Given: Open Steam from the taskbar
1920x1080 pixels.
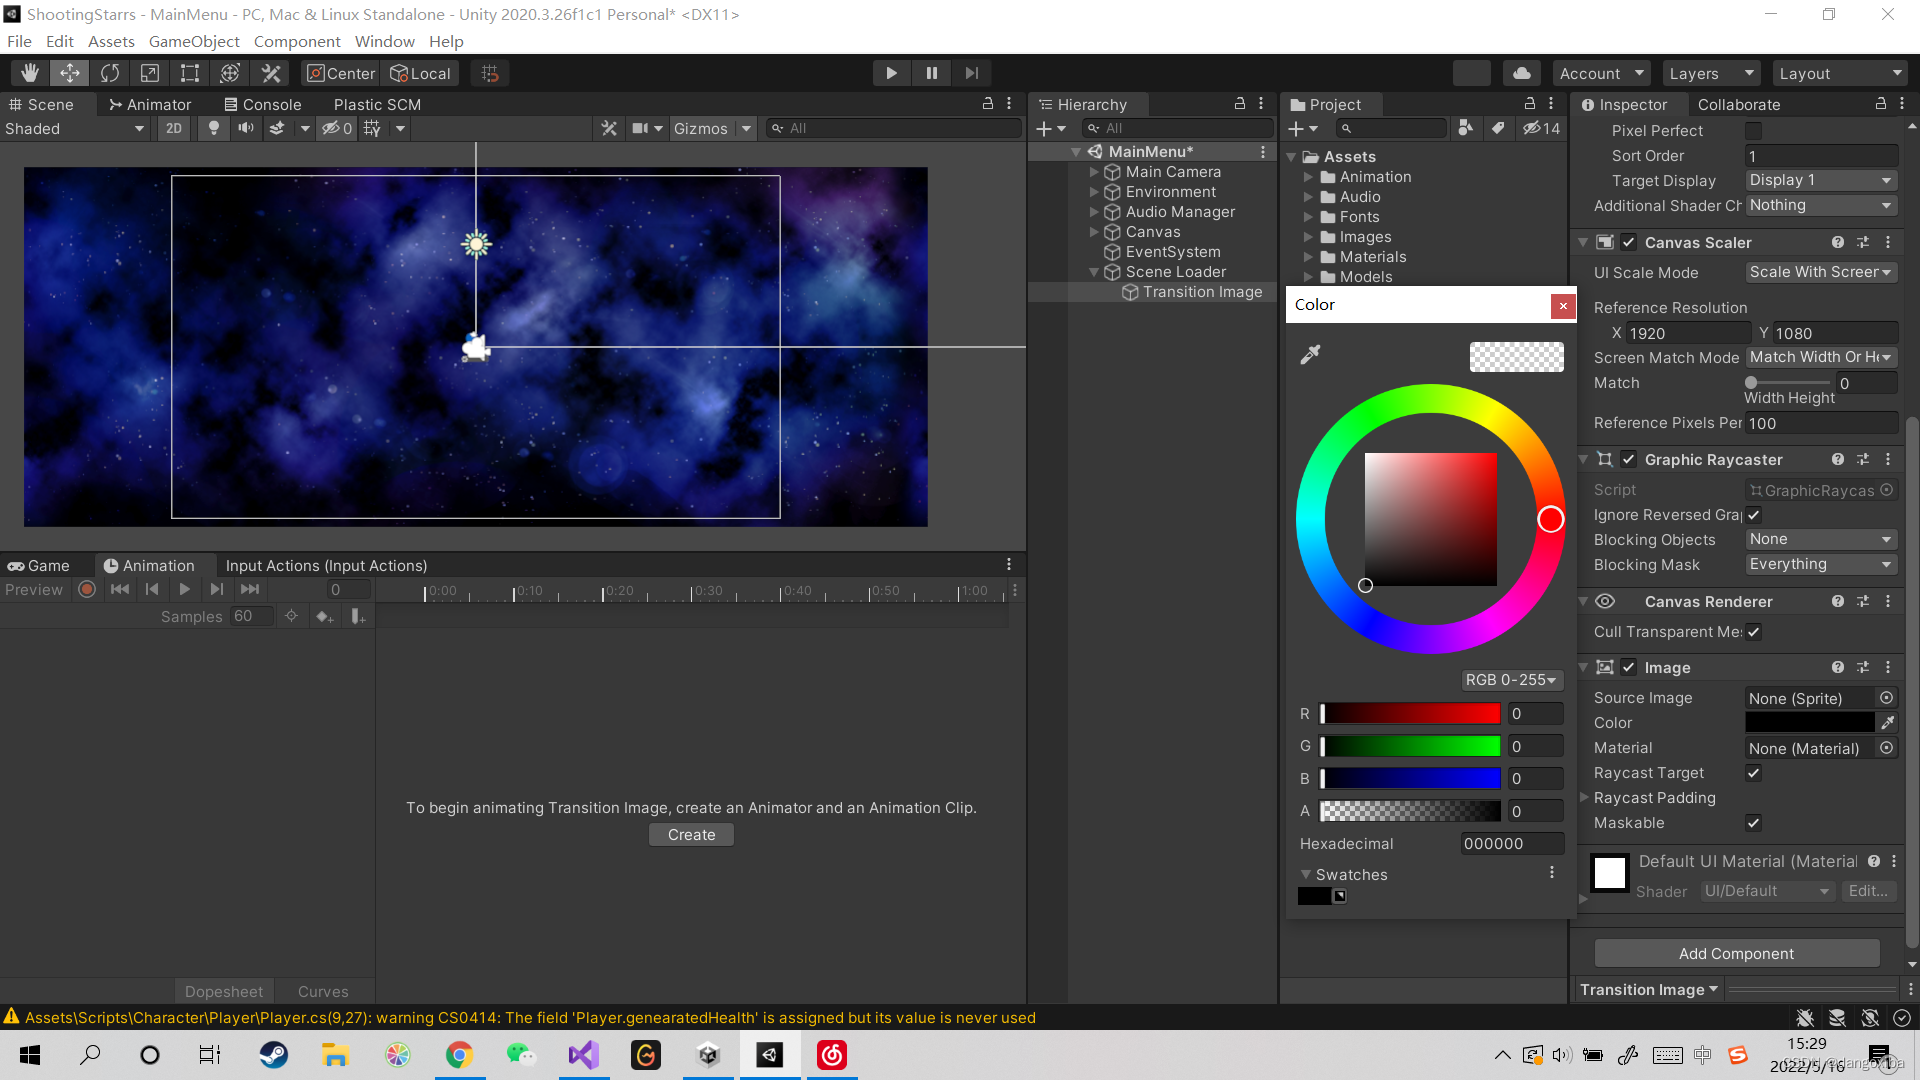Looking at the screenshot, I should coord(273,1055).
